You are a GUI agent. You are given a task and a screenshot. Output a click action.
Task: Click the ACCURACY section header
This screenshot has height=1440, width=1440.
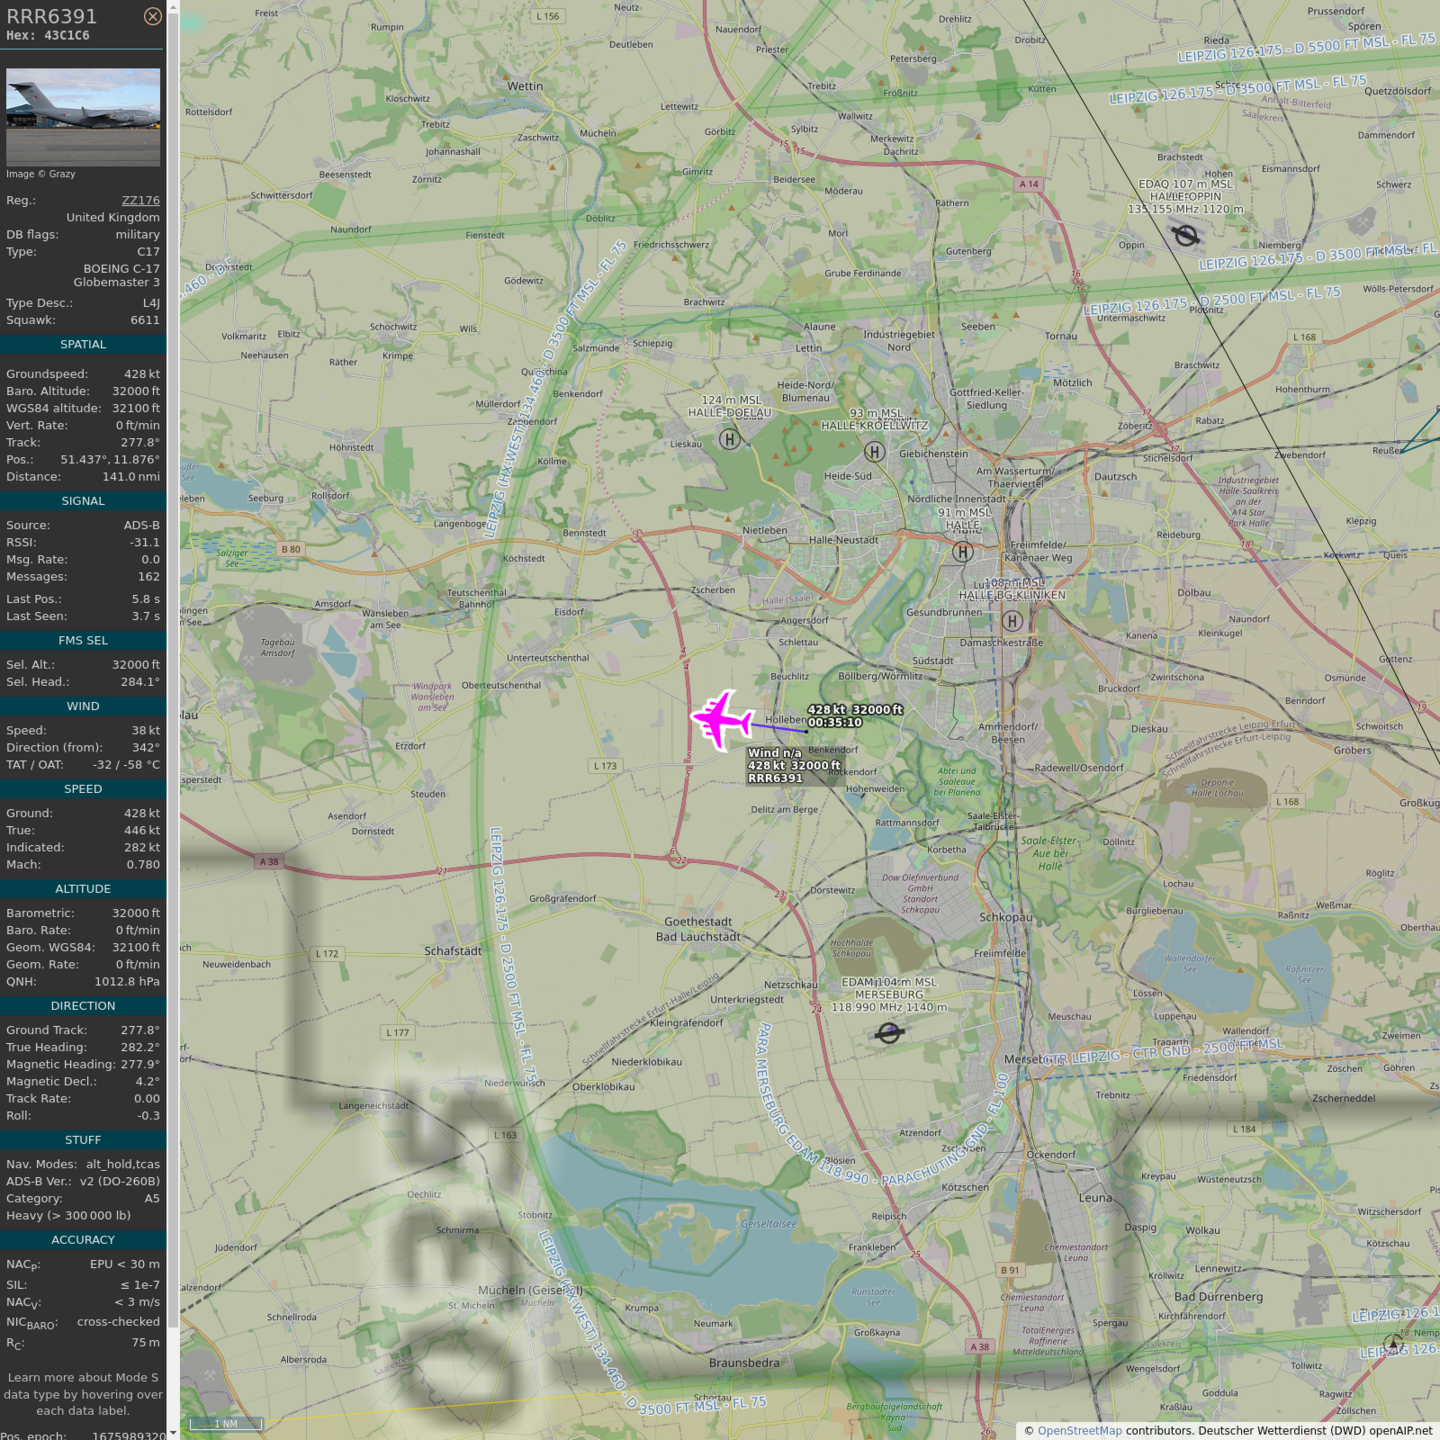point(83,1240)
